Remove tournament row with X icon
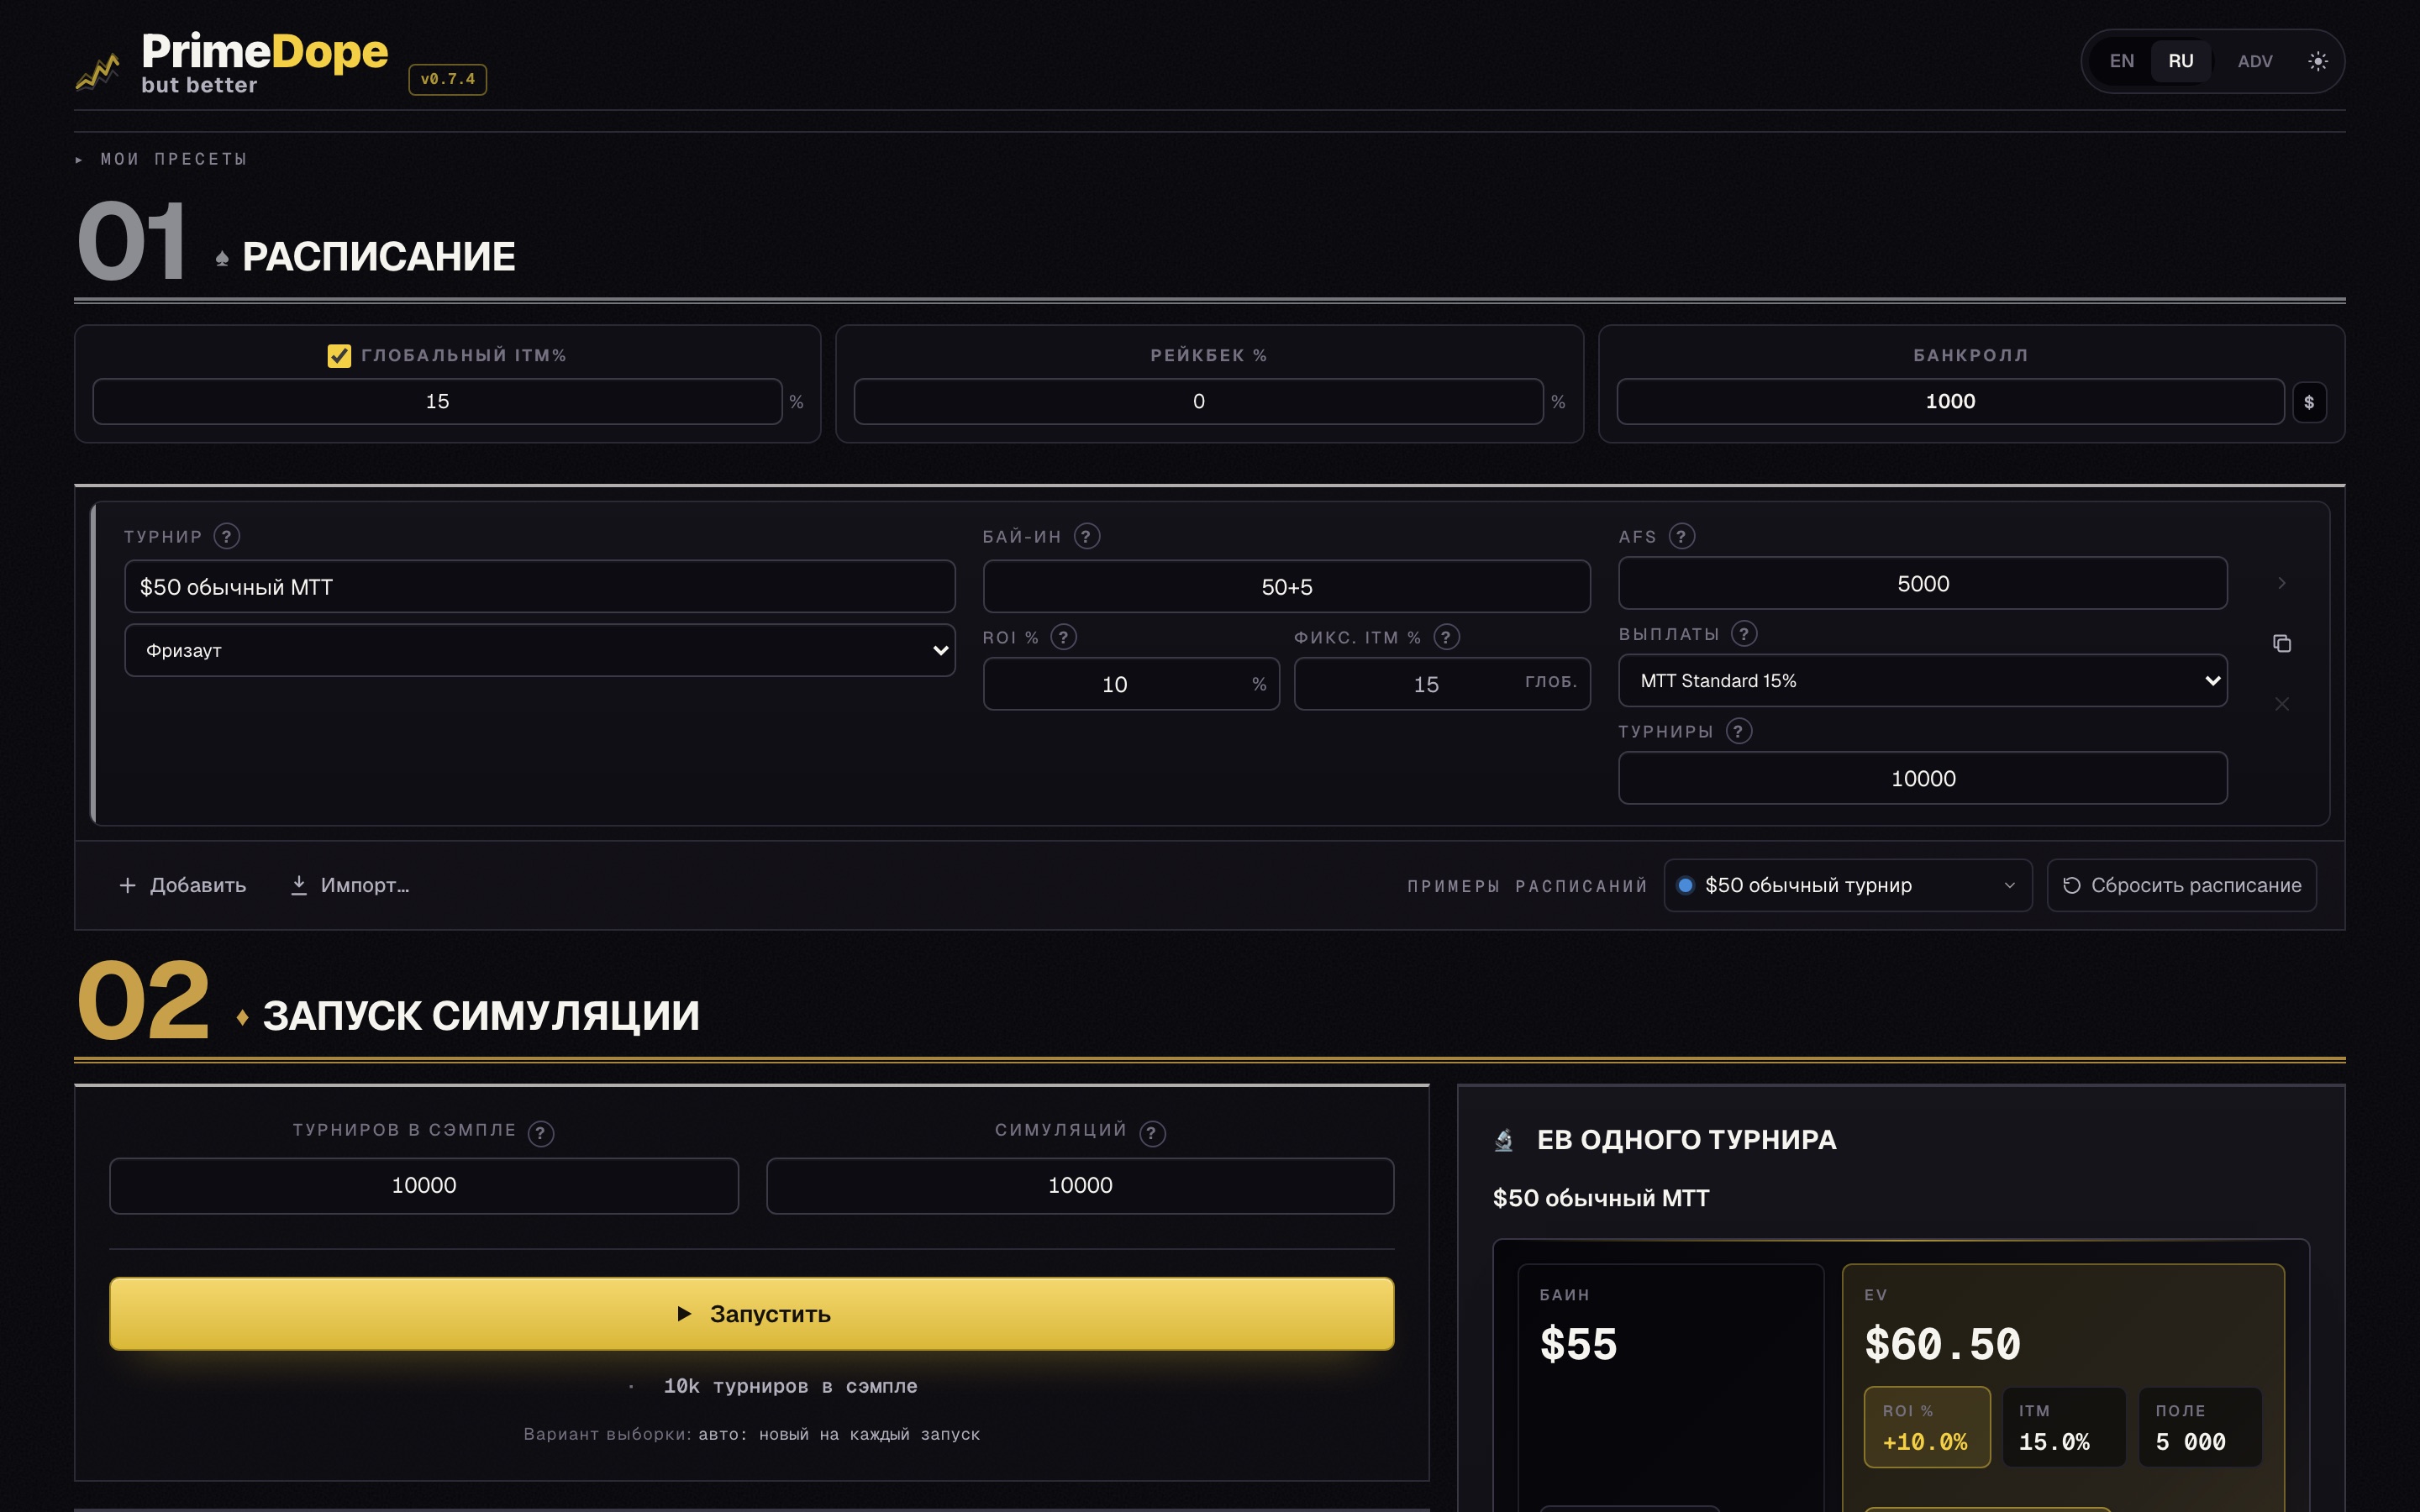 2281,704
